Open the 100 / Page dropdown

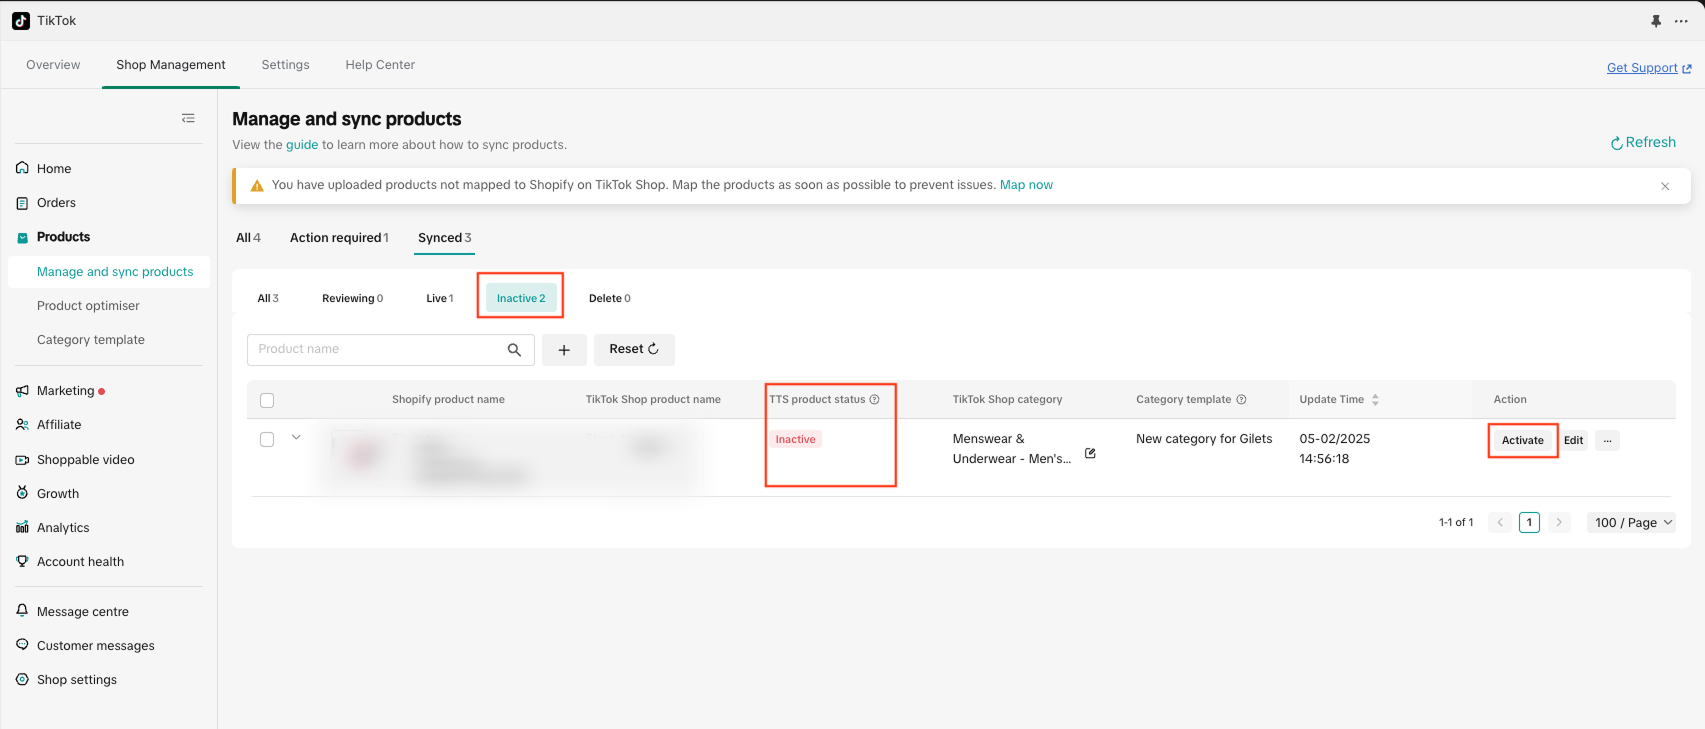pyautogui.click(x=1632, y=522)
